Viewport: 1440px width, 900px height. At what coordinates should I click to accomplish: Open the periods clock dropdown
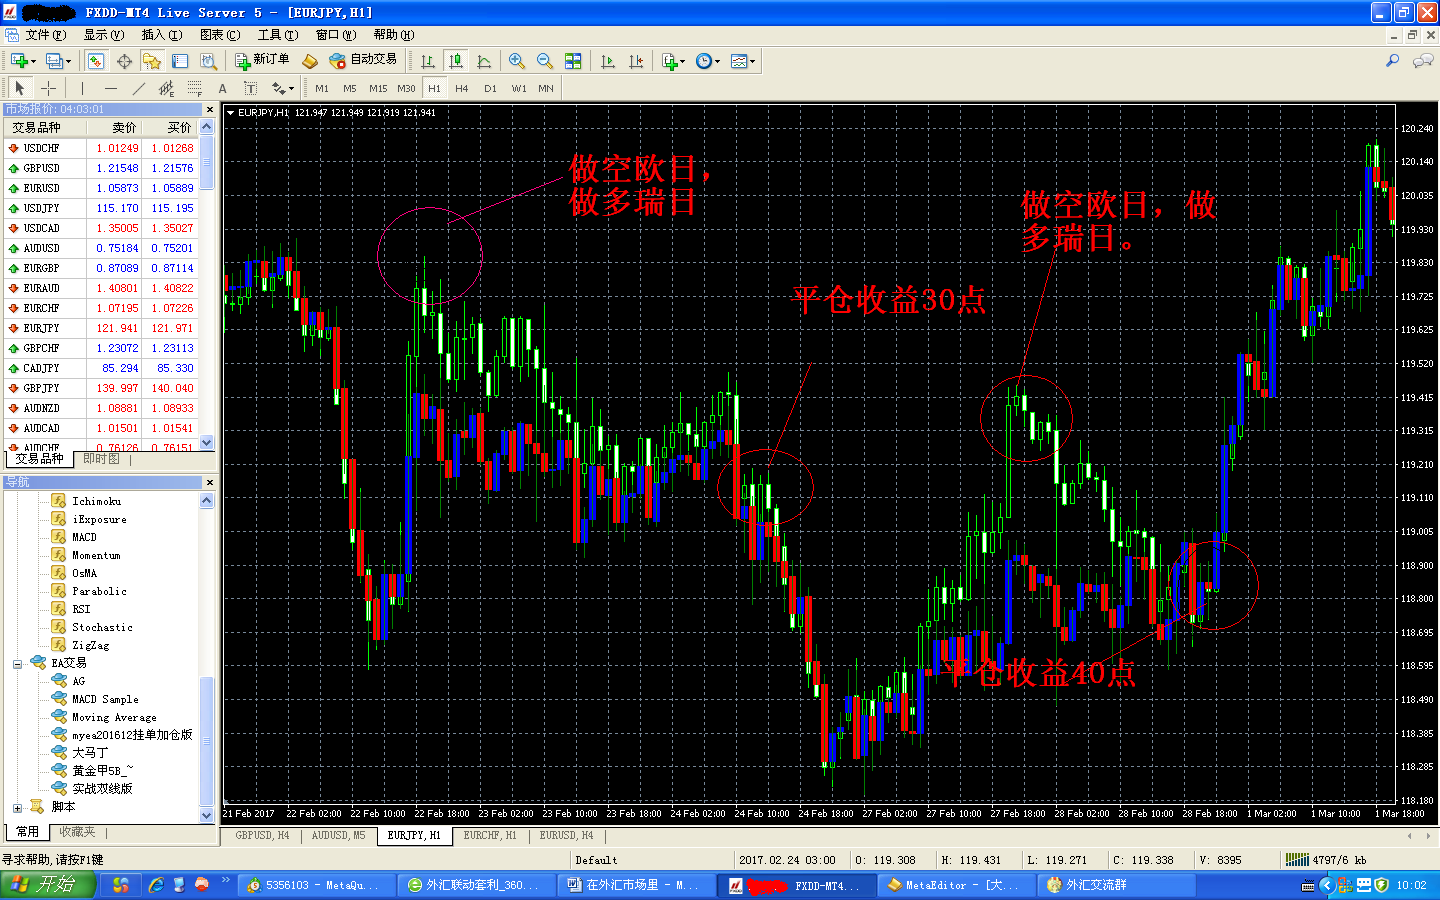click(x=707, y=61)
